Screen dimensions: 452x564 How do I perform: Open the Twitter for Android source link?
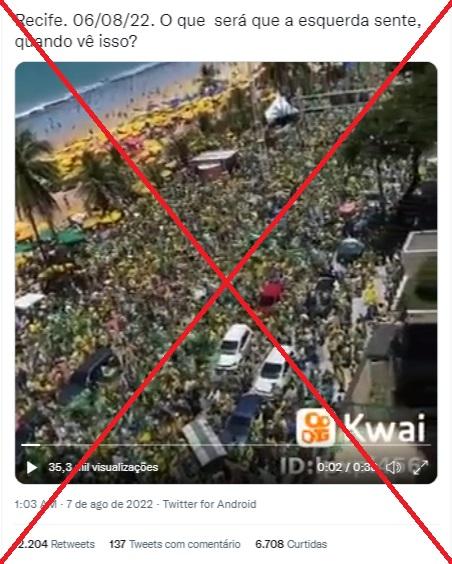pos(209,504)
